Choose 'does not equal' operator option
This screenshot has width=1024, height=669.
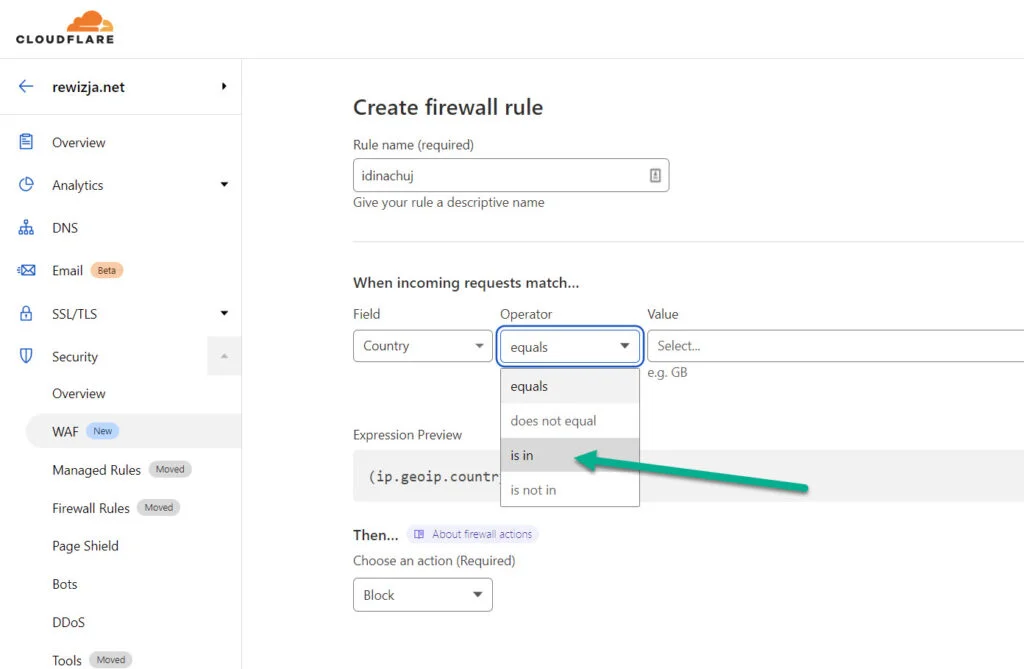569,421
